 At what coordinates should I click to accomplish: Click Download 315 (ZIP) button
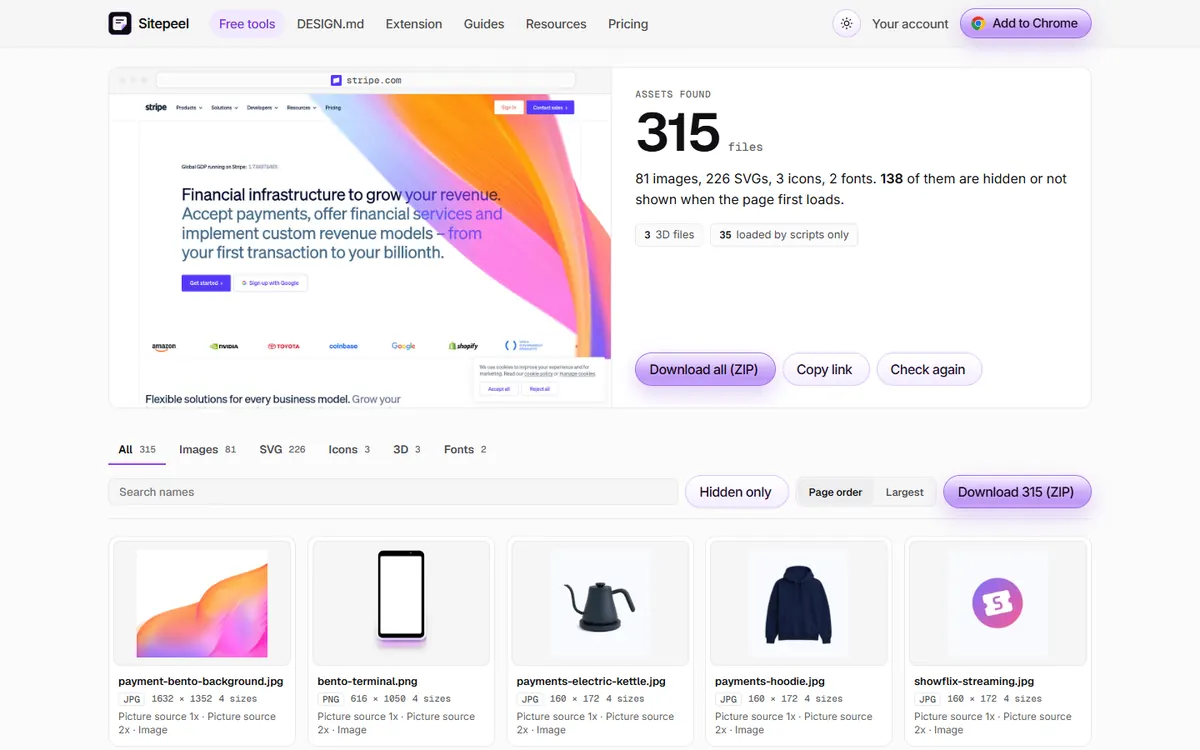tap(1016, 492)
